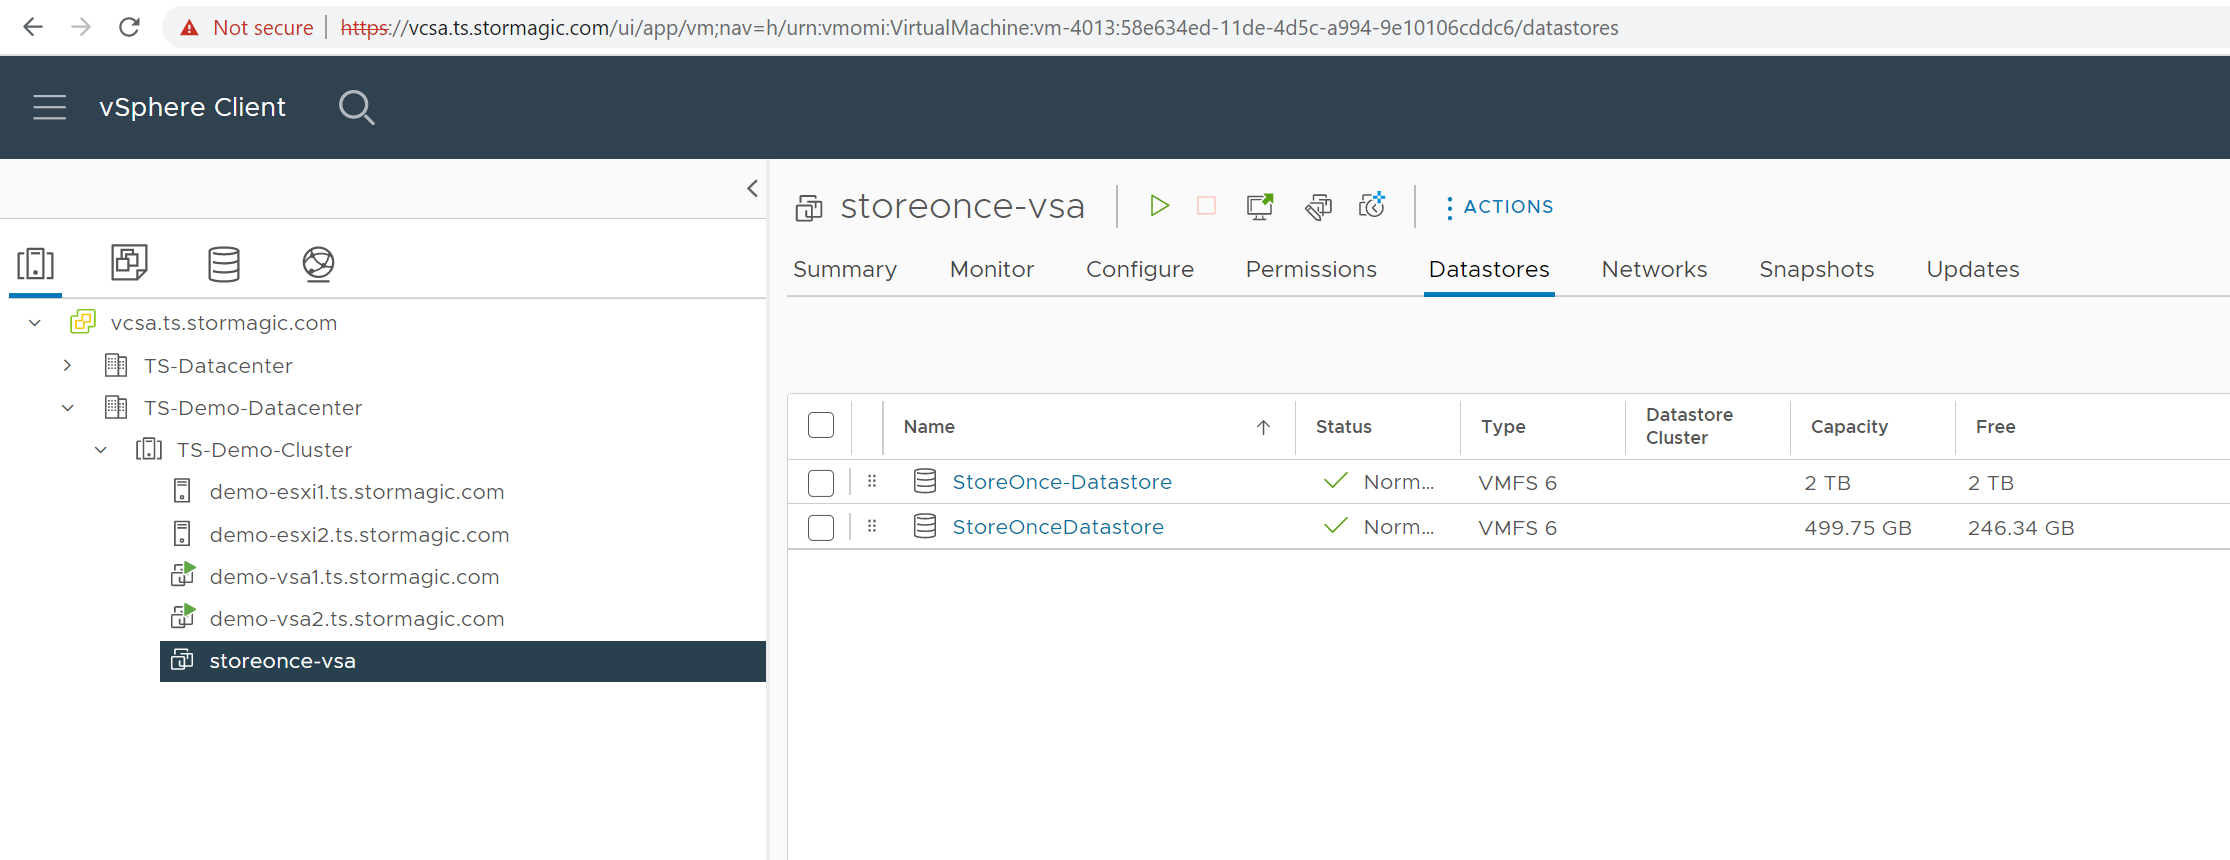Click the edit VM settings icon
Viewport: 2230px width, 860px height.
click(x=1319, y=206)
